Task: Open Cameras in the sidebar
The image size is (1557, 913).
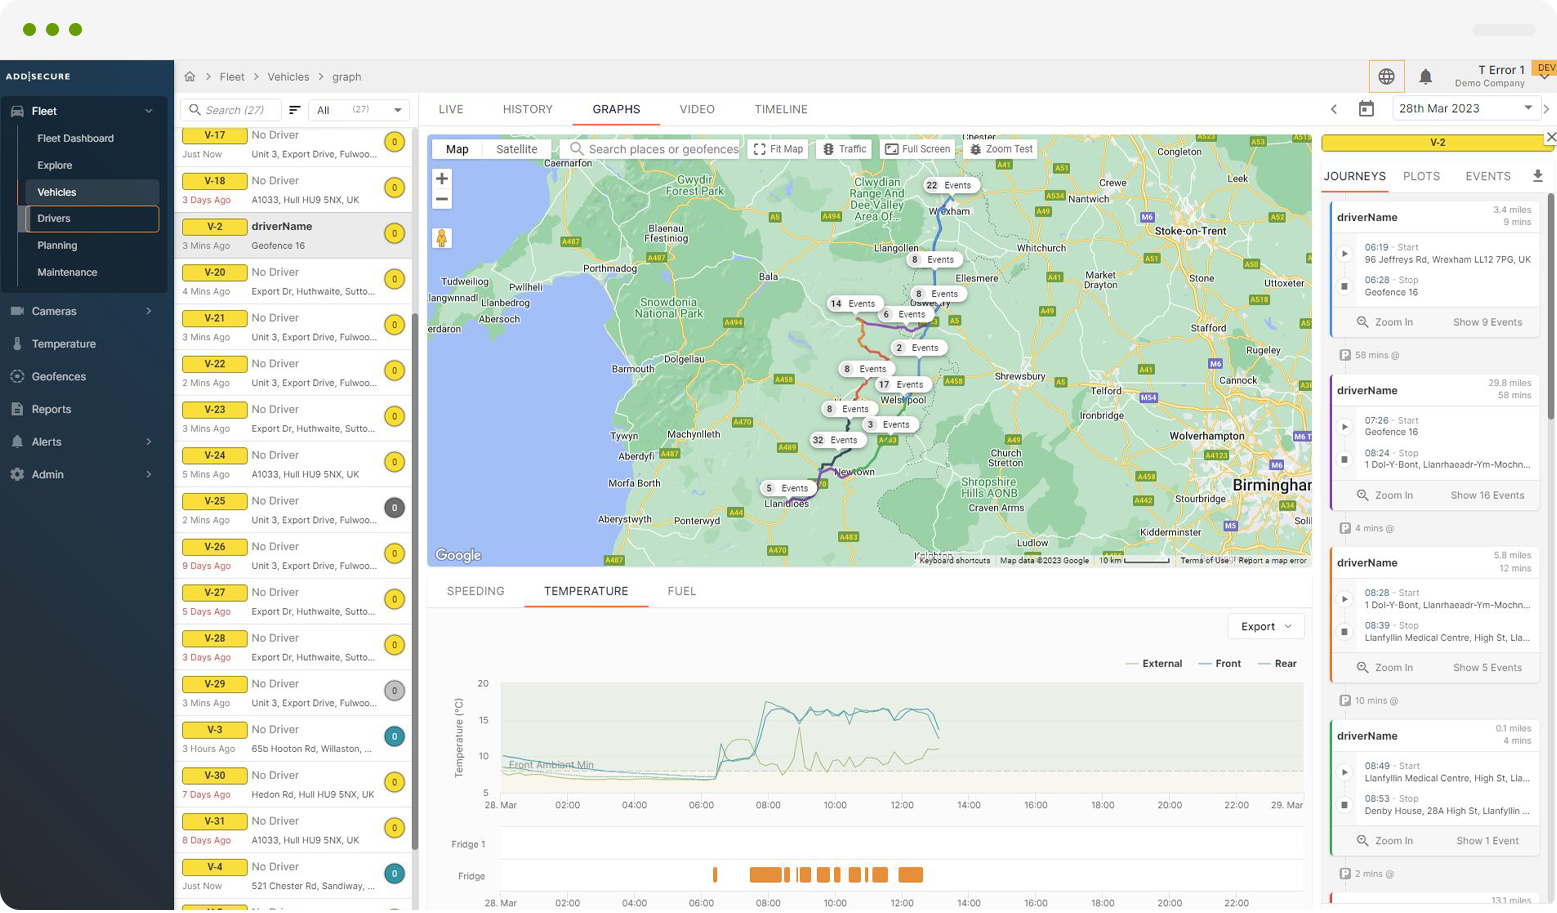Action: 54,311
